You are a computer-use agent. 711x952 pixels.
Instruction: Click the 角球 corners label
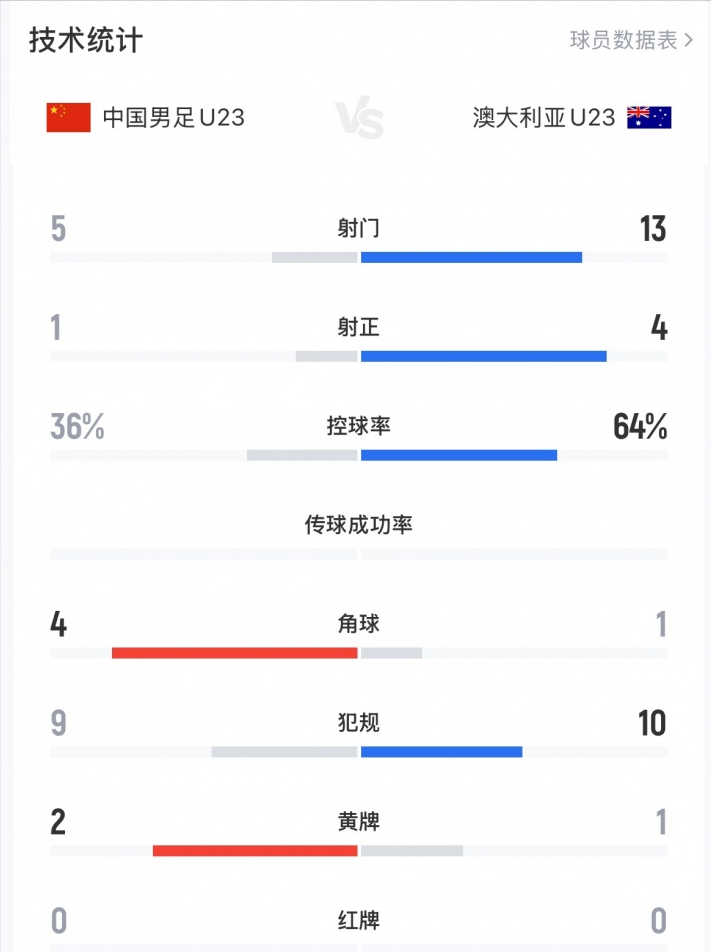click(x=358, y=624)
